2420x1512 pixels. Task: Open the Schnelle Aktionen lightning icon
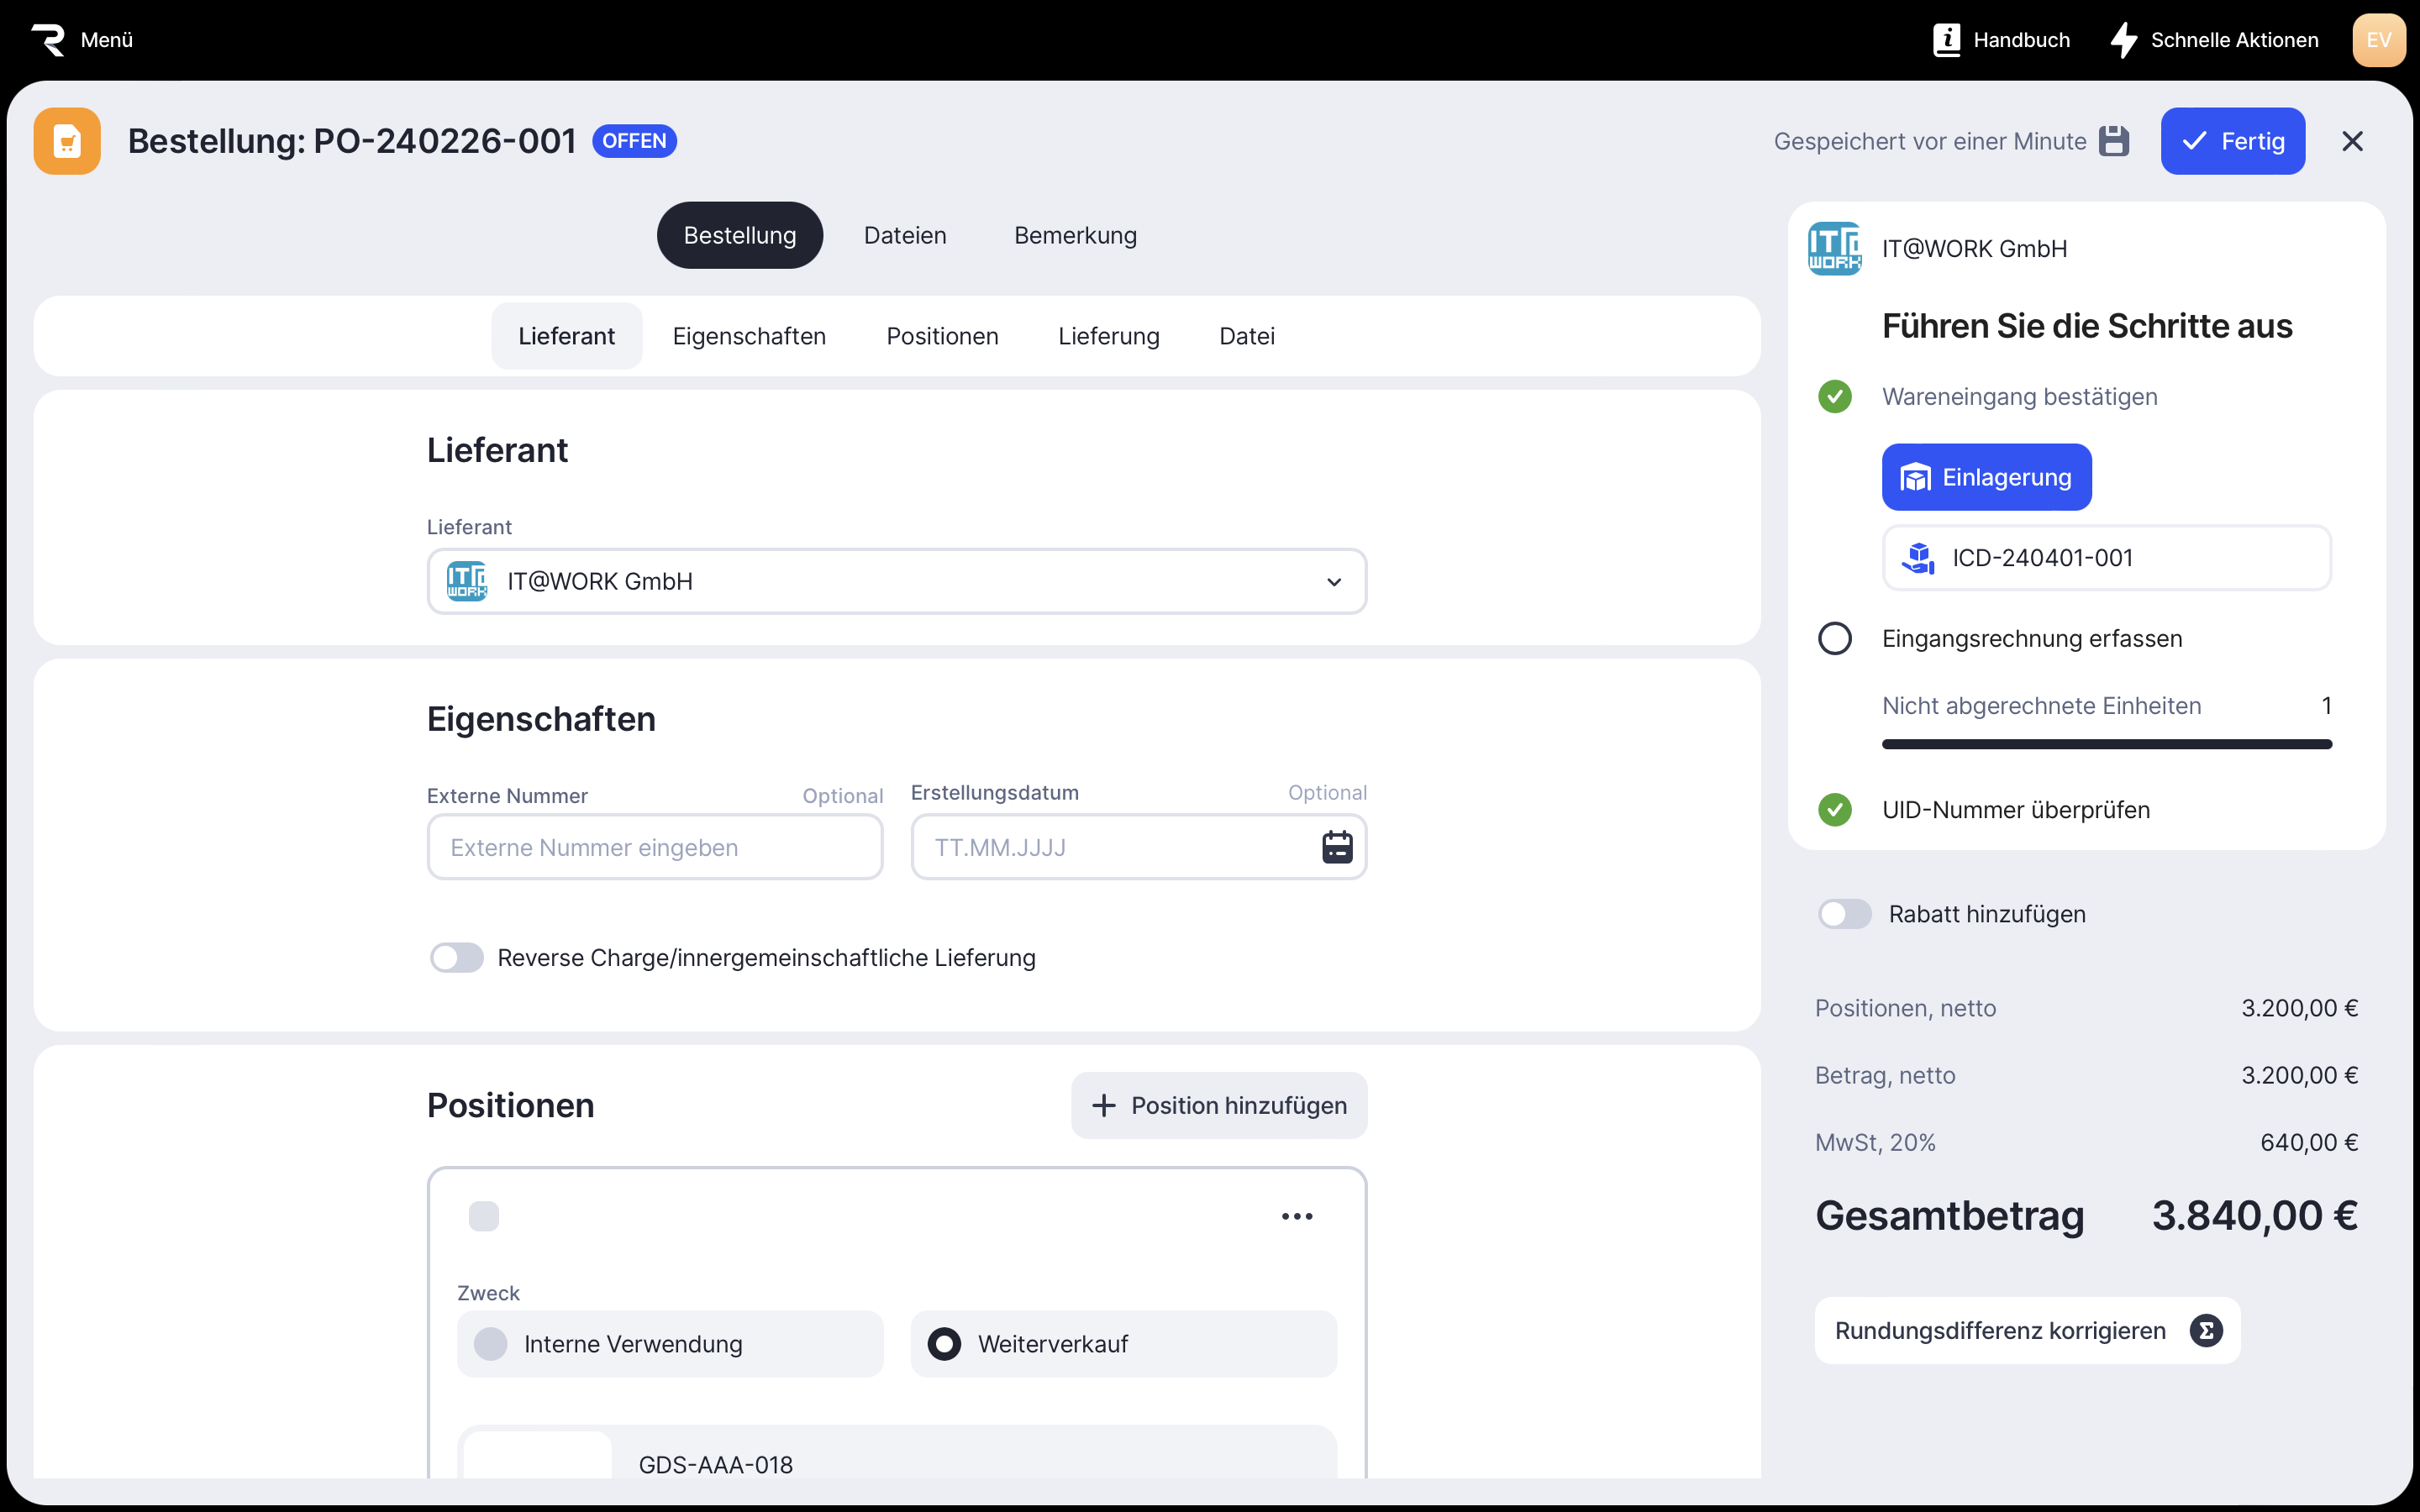[x=2123, y=40]
